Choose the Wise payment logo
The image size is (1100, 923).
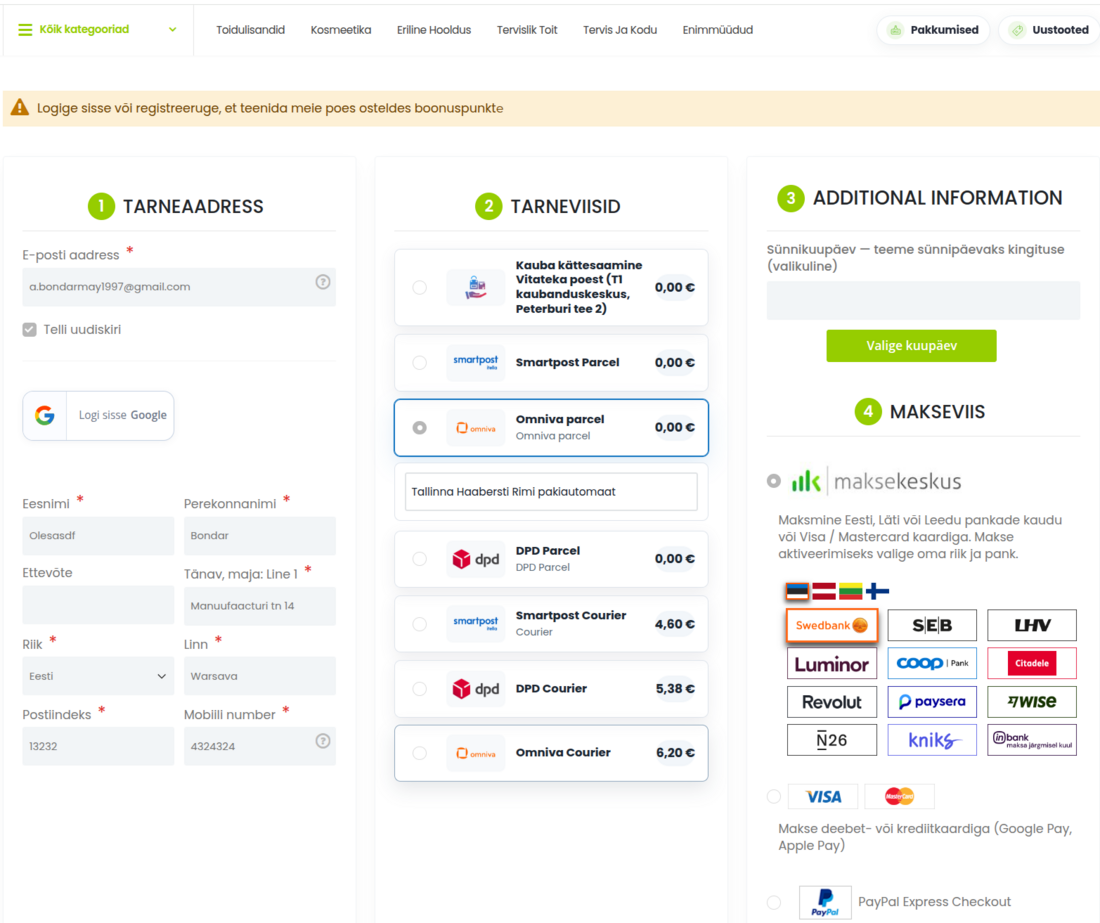tap(1032, 702)
